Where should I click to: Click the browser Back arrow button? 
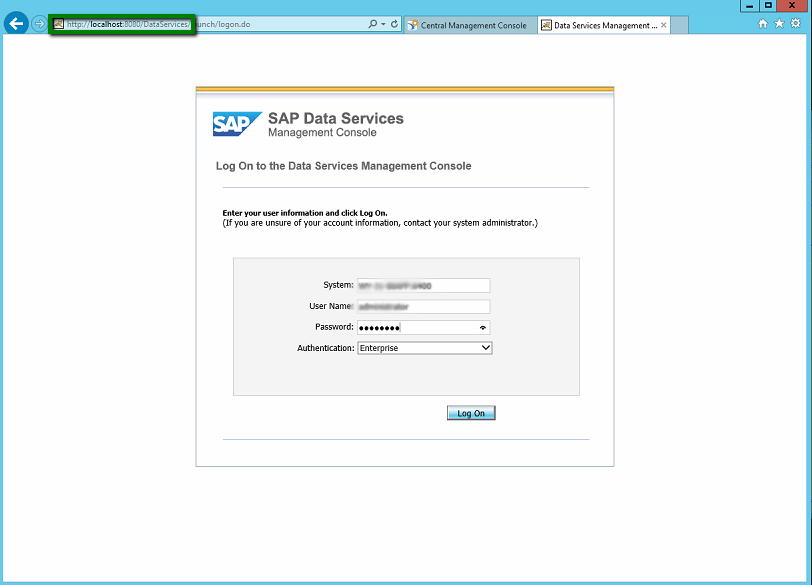click(16, 24)
